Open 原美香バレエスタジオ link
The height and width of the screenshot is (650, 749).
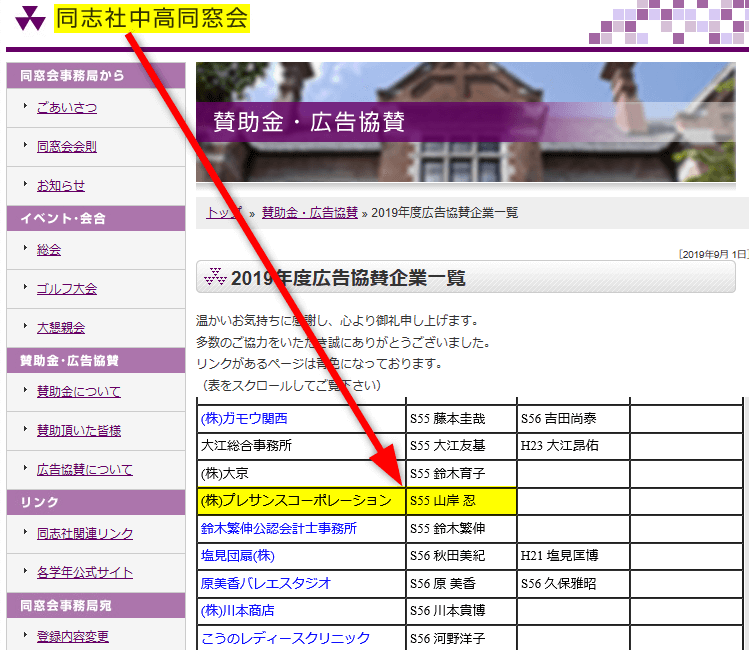click(x=266, y=584)
